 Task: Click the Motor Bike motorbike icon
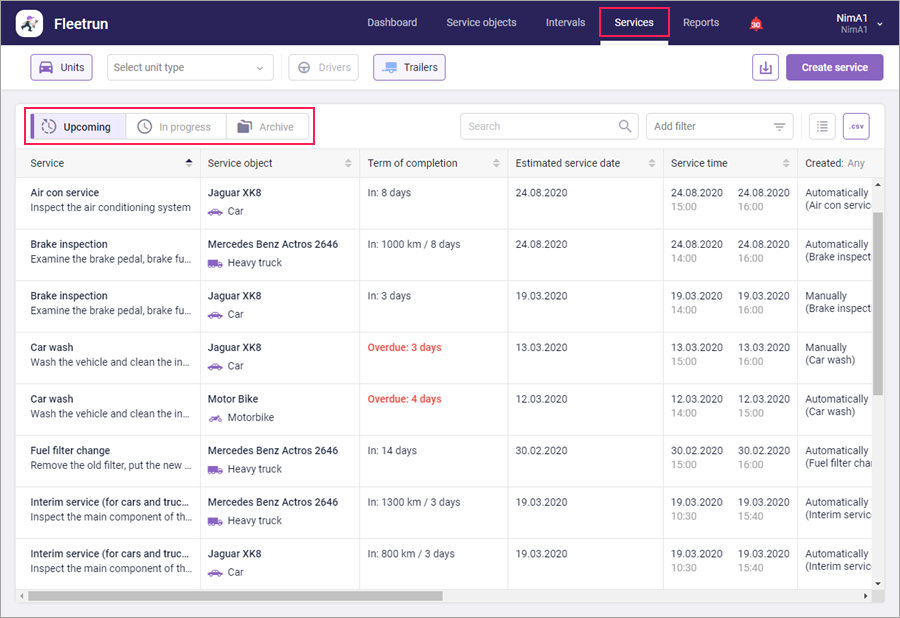coord(215,418)
